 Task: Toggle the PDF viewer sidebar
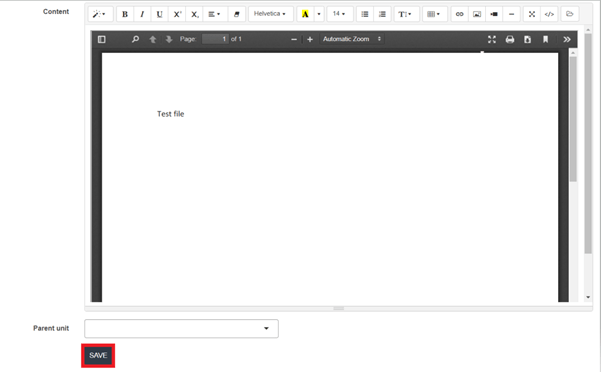tap(102, 39)
